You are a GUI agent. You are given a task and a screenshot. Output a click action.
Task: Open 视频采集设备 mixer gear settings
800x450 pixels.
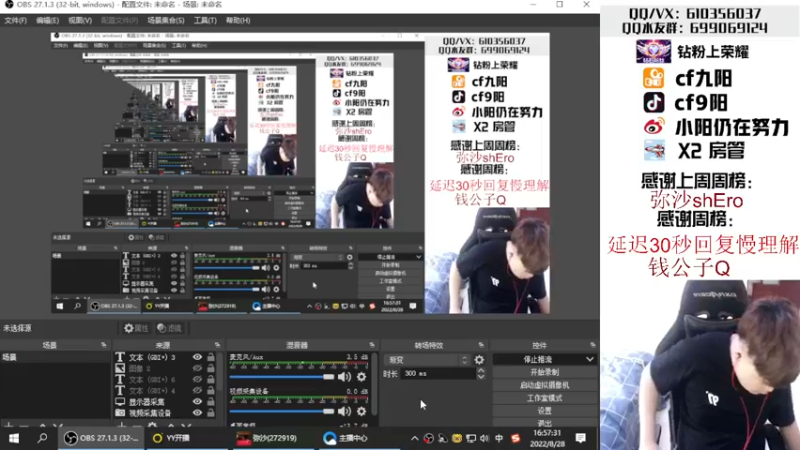362,411
